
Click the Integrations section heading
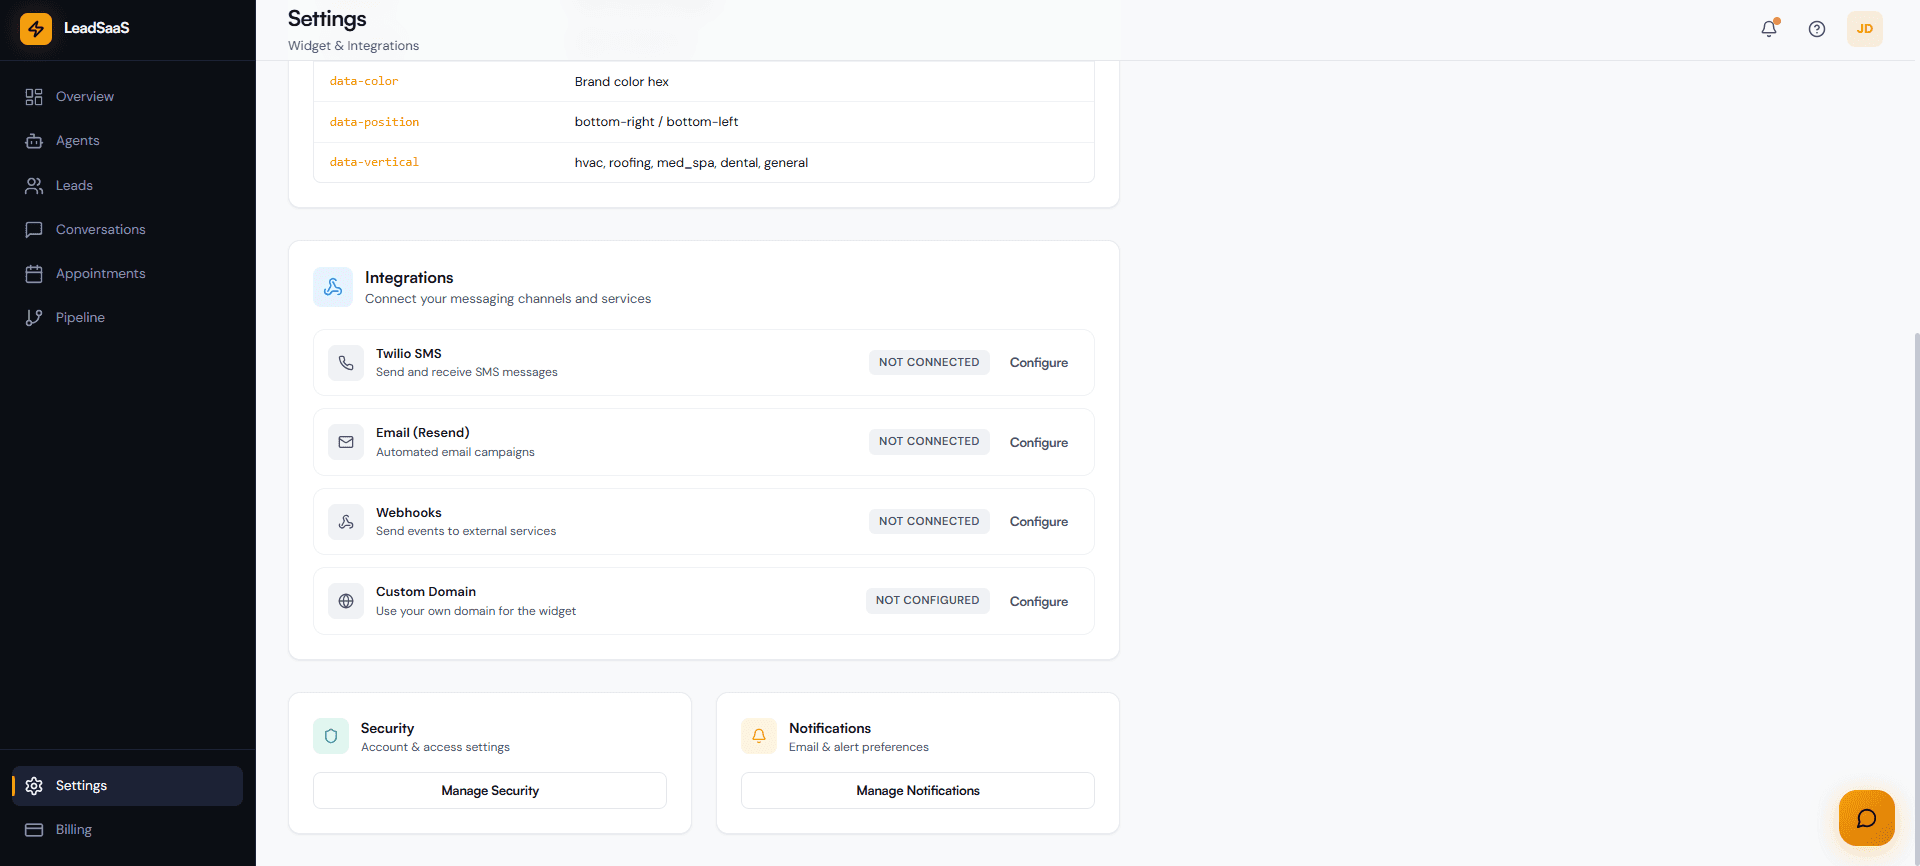pyautogui.click(x=409, y=278)
